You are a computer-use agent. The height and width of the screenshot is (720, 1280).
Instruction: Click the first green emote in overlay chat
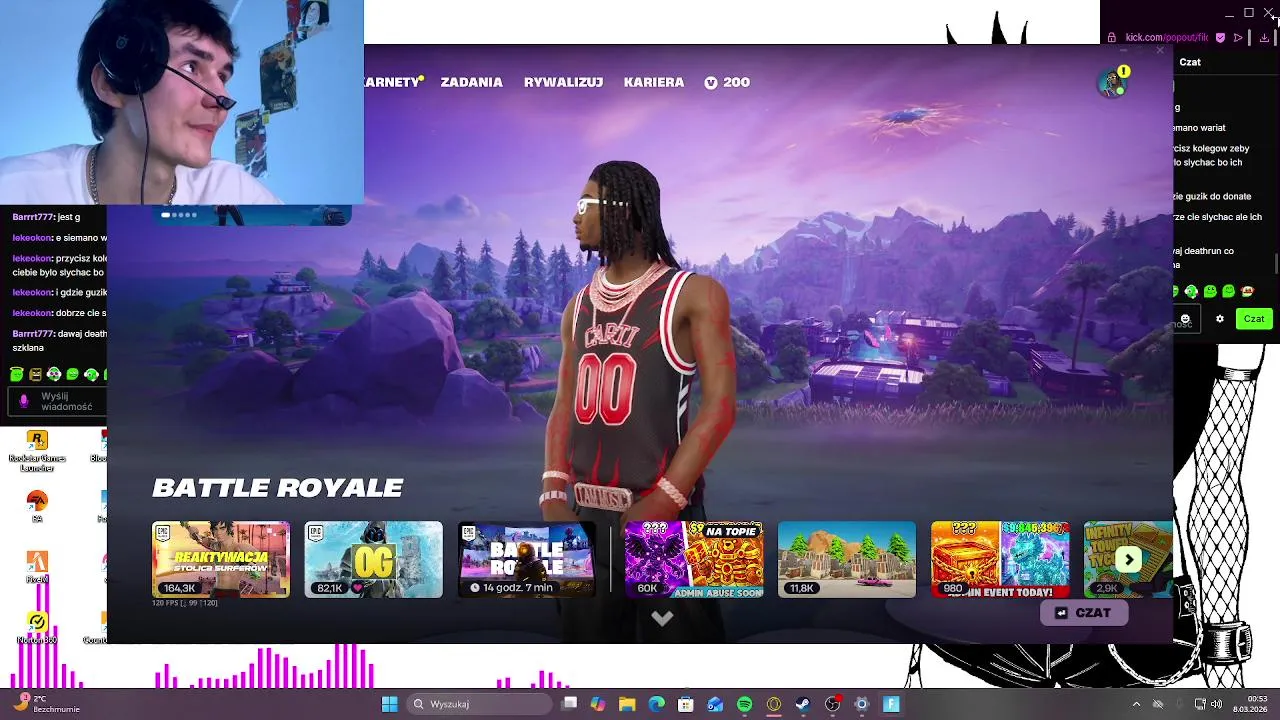[17, 374]
